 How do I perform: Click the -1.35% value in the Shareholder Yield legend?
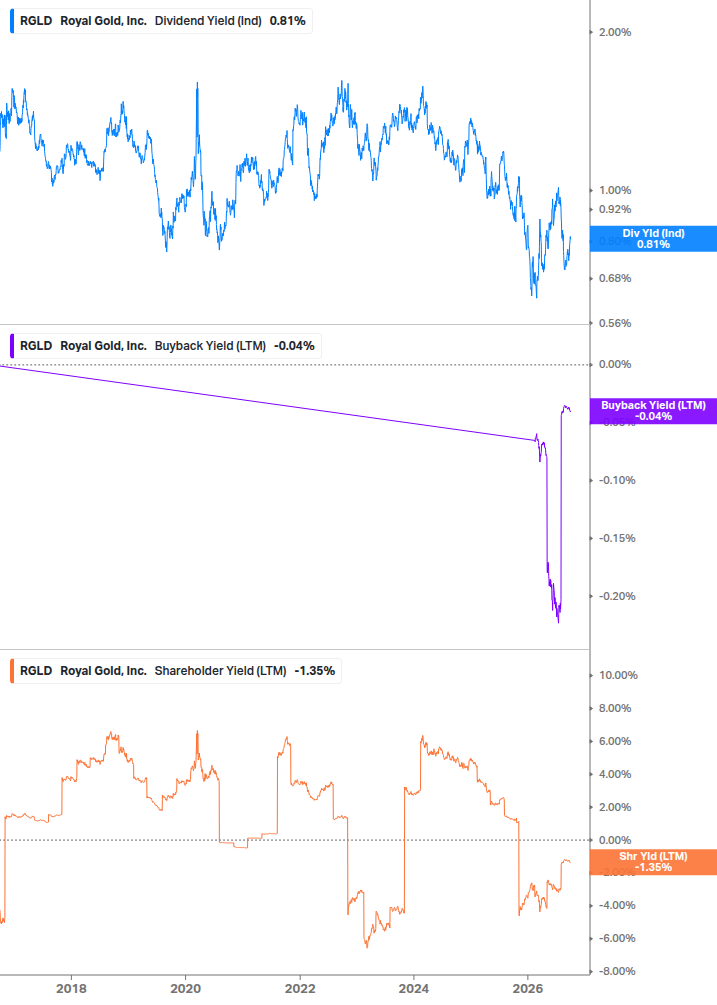(315, 671)
